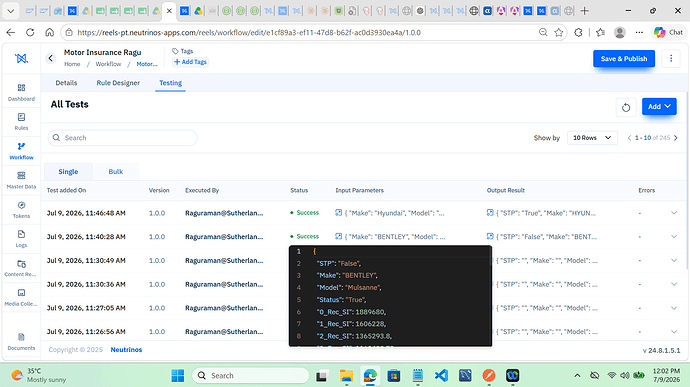The height and width of the screenshot is (387, 690).
Task: Expand the 11:46:48 AM test row
Action: click(674, 213)
